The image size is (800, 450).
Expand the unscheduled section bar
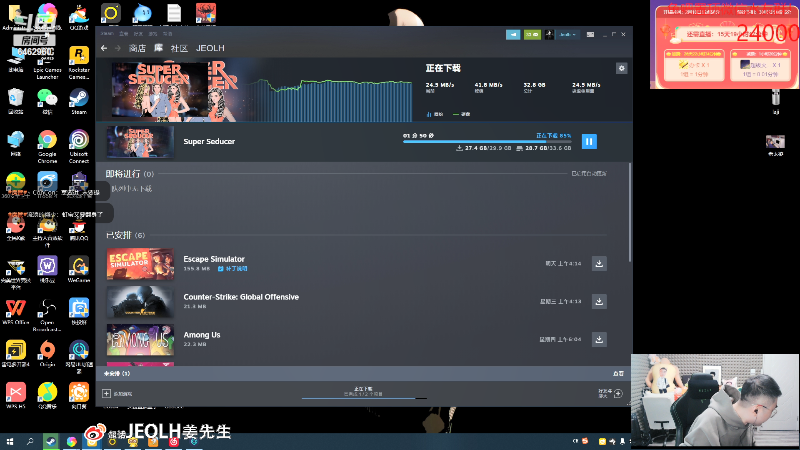click(364, 373)
